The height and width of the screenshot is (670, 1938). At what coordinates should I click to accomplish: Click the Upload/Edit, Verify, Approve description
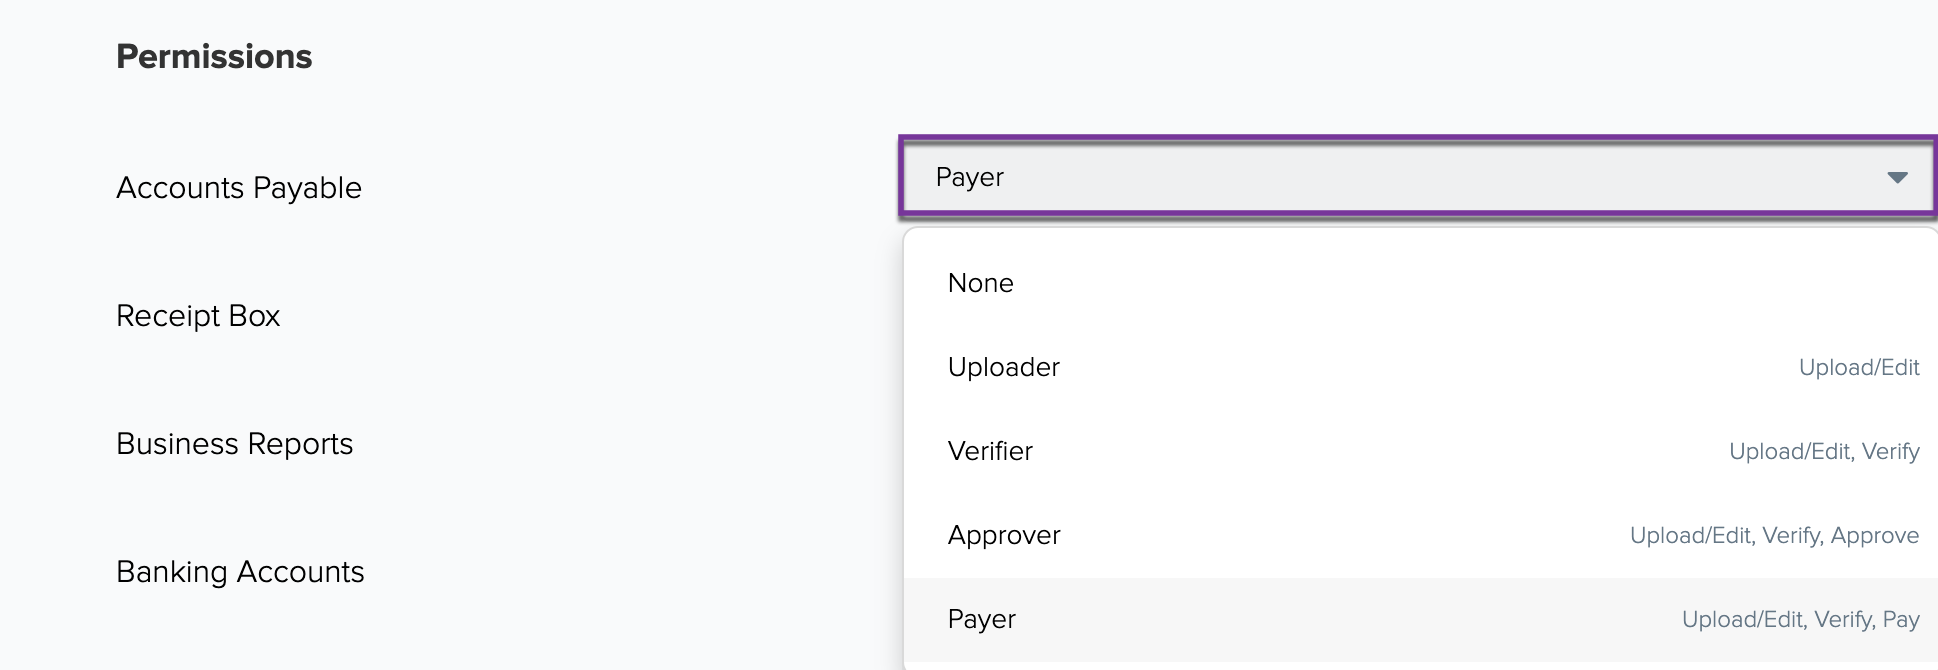coord(1776,535)
